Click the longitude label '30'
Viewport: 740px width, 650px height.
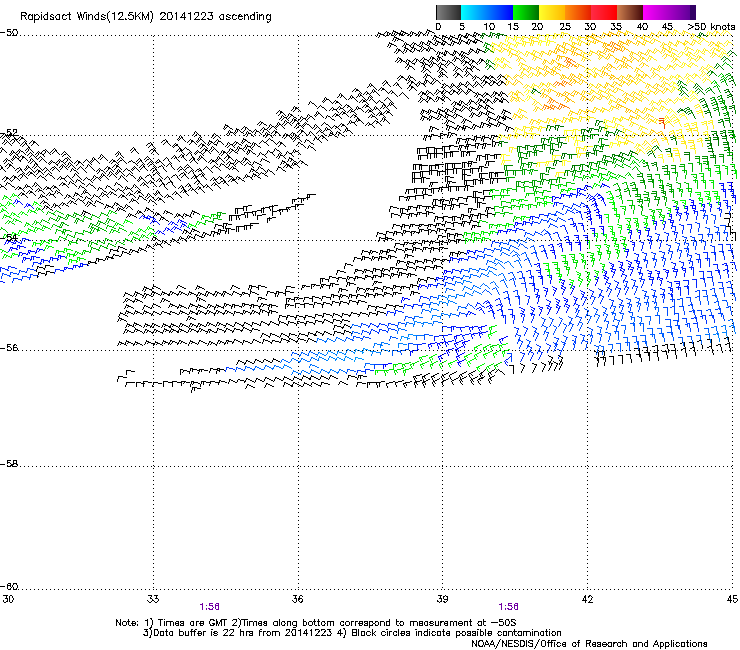8,599
